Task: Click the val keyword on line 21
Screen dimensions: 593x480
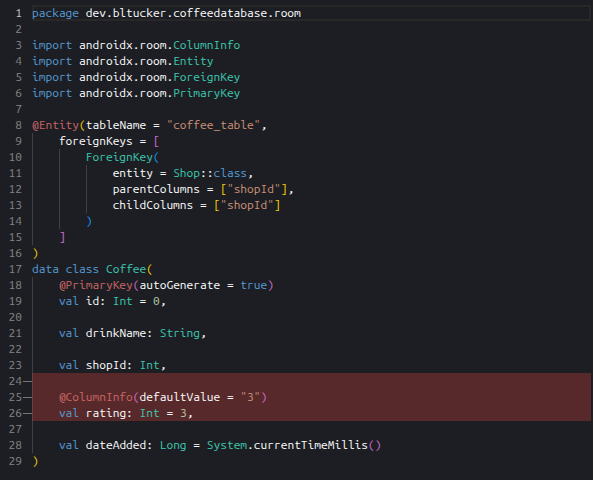Action: tap(69, 333)
